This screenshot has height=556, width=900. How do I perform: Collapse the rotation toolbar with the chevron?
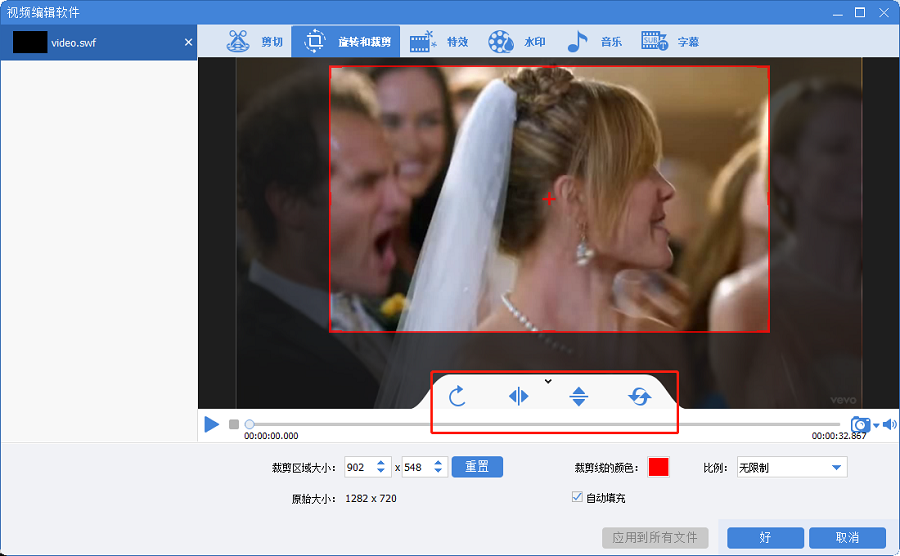tap(548, 381)
